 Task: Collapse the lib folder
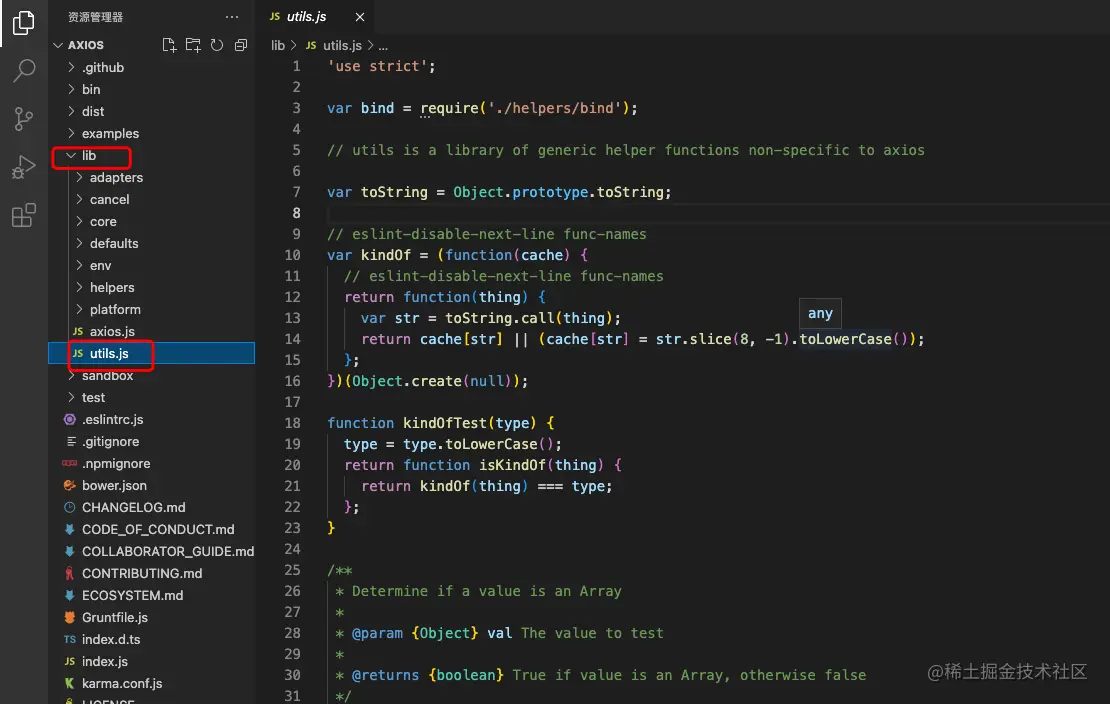click(x=151, y=155)
